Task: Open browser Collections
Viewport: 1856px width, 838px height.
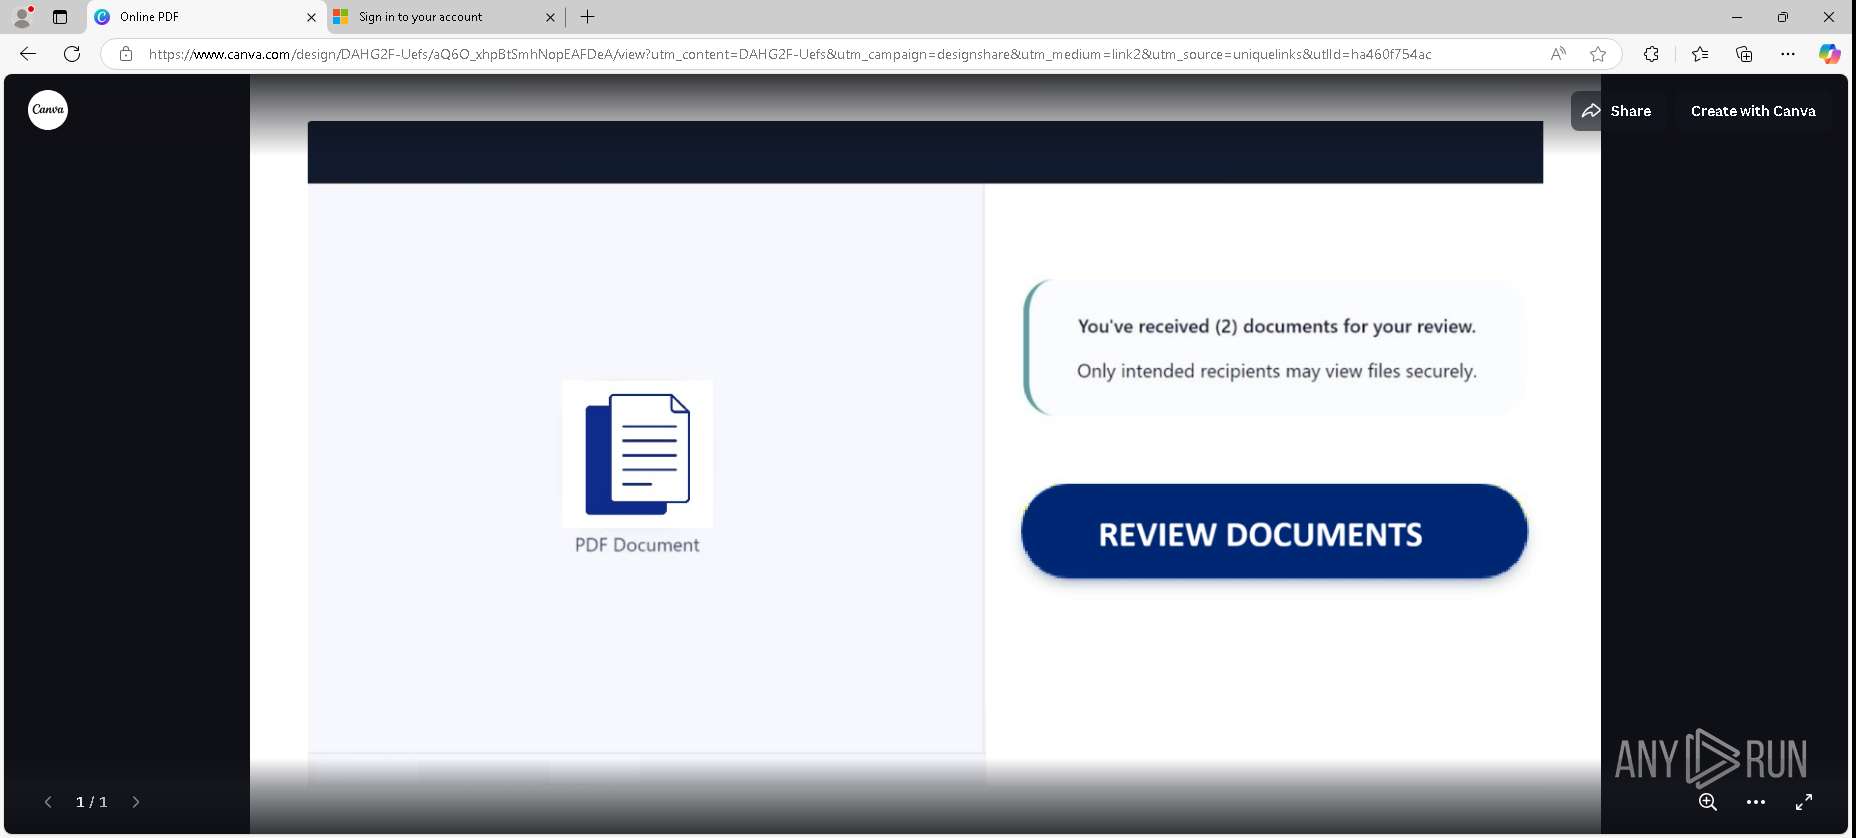Action: coord(1744,54)
